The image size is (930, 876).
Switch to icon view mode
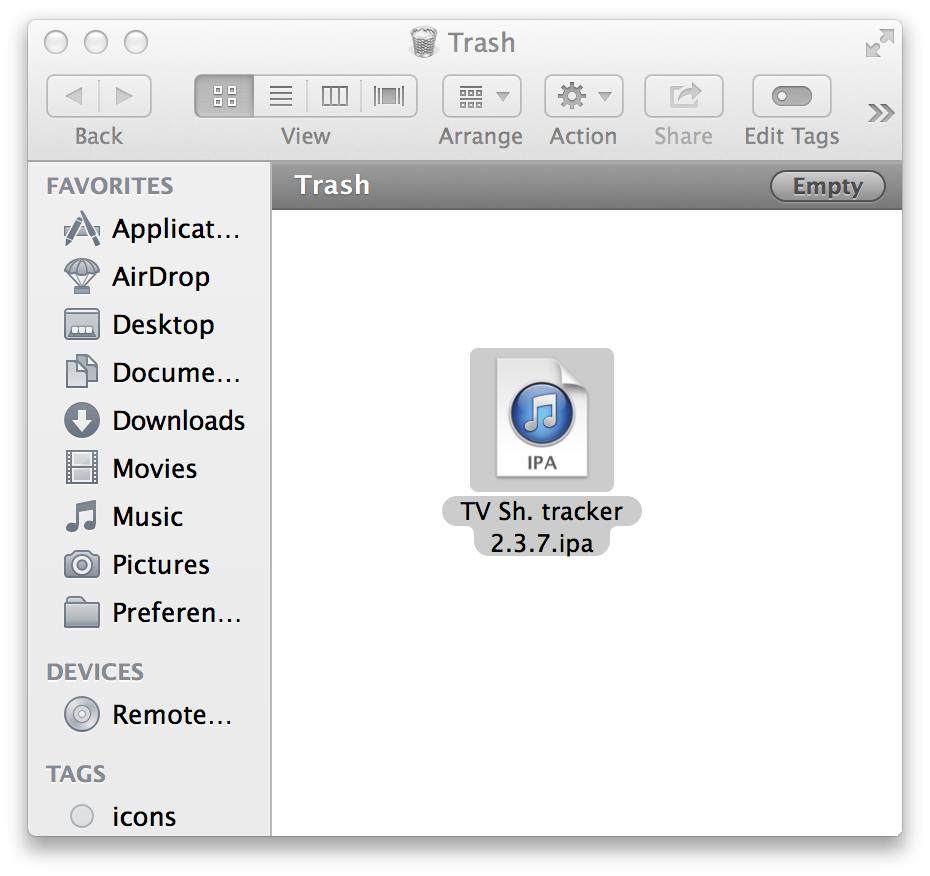[x=222, y=96]
